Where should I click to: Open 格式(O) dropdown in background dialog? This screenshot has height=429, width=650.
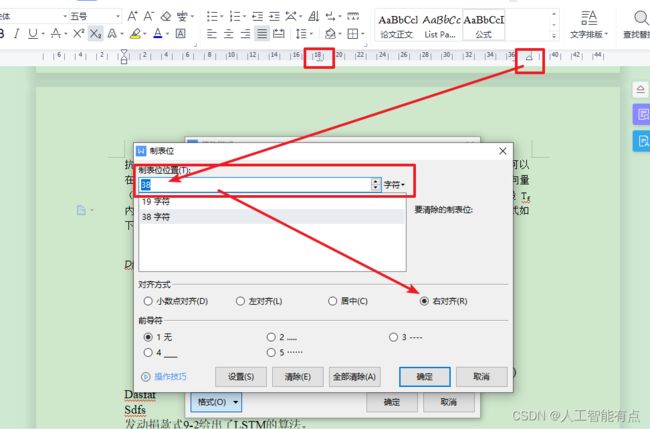pyautogui.click(x=216, y=402)
